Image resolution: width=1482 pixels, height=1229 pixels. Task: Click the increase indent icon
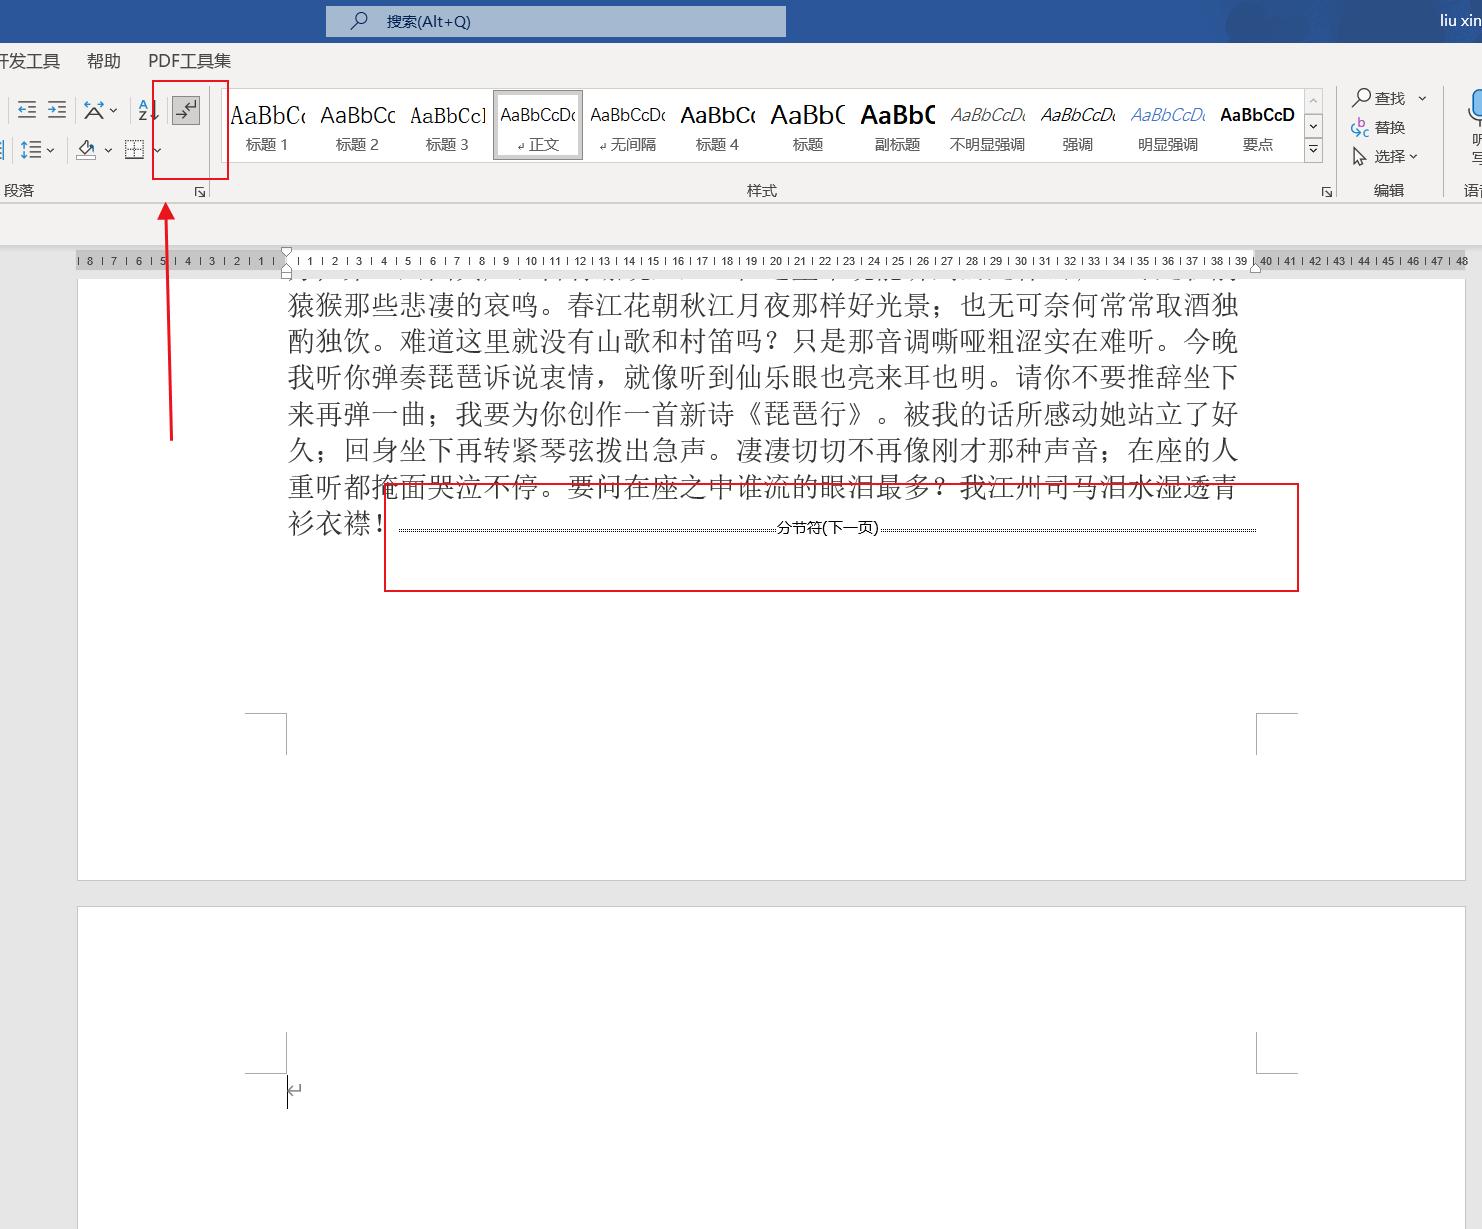pyautogui.click(x=57, y=110)
